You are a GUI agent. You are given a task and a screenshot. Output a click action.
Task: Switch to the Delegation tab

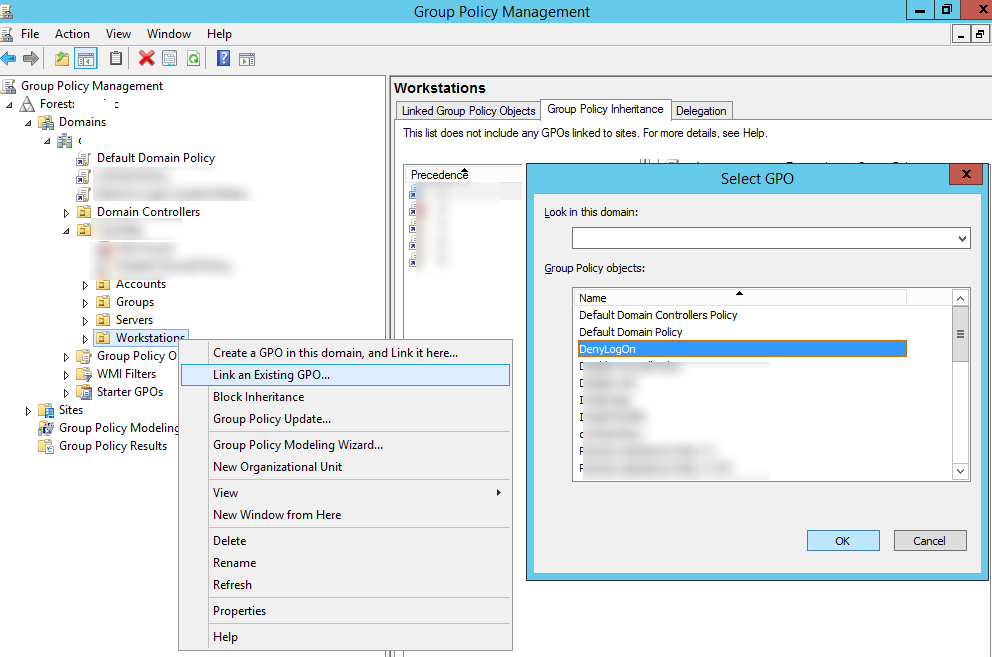click(701, 111)
